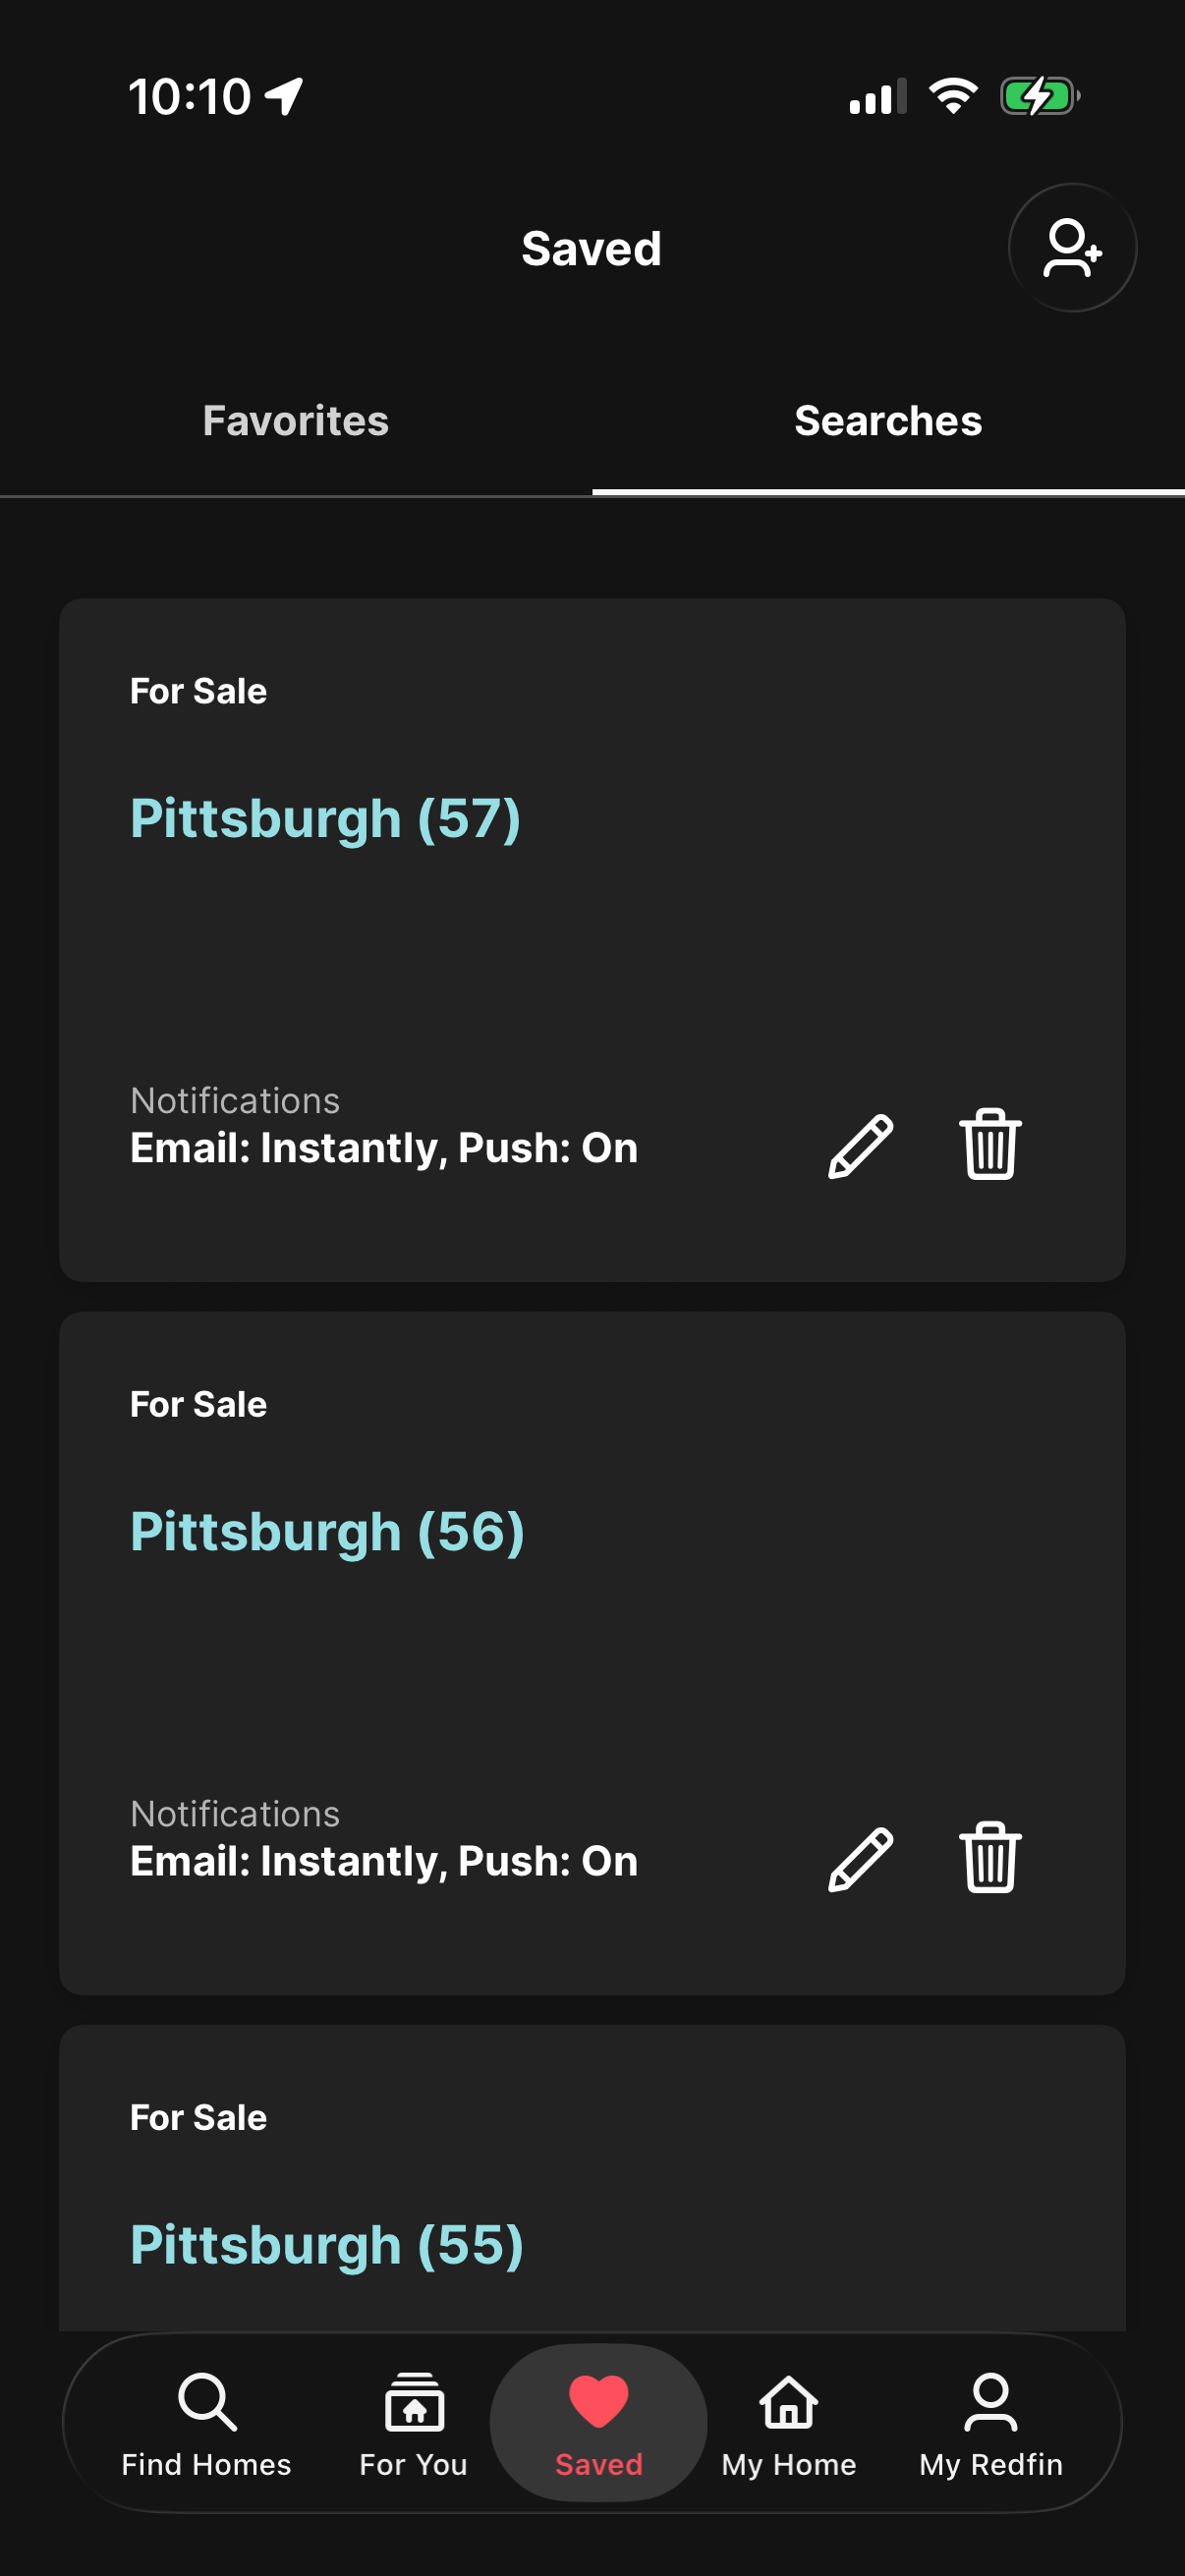Open the Pittsburgh (56) search link
This screenshot has width=1185, height=2576.
pyautogui.click(x=327, y=1532)
